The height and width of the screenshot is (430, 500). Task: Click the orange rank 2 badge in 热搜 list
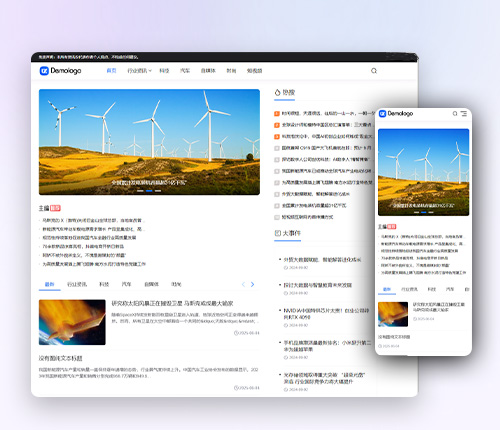pos(277,125)
